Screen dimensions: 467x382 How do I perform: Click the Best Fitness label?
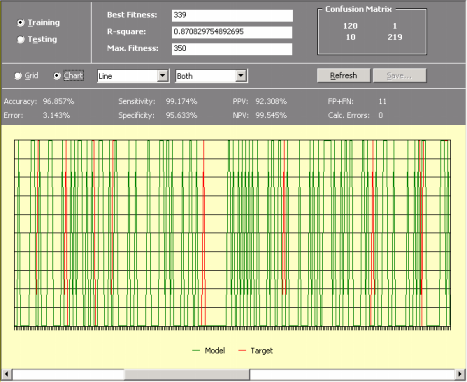point(132,15)
